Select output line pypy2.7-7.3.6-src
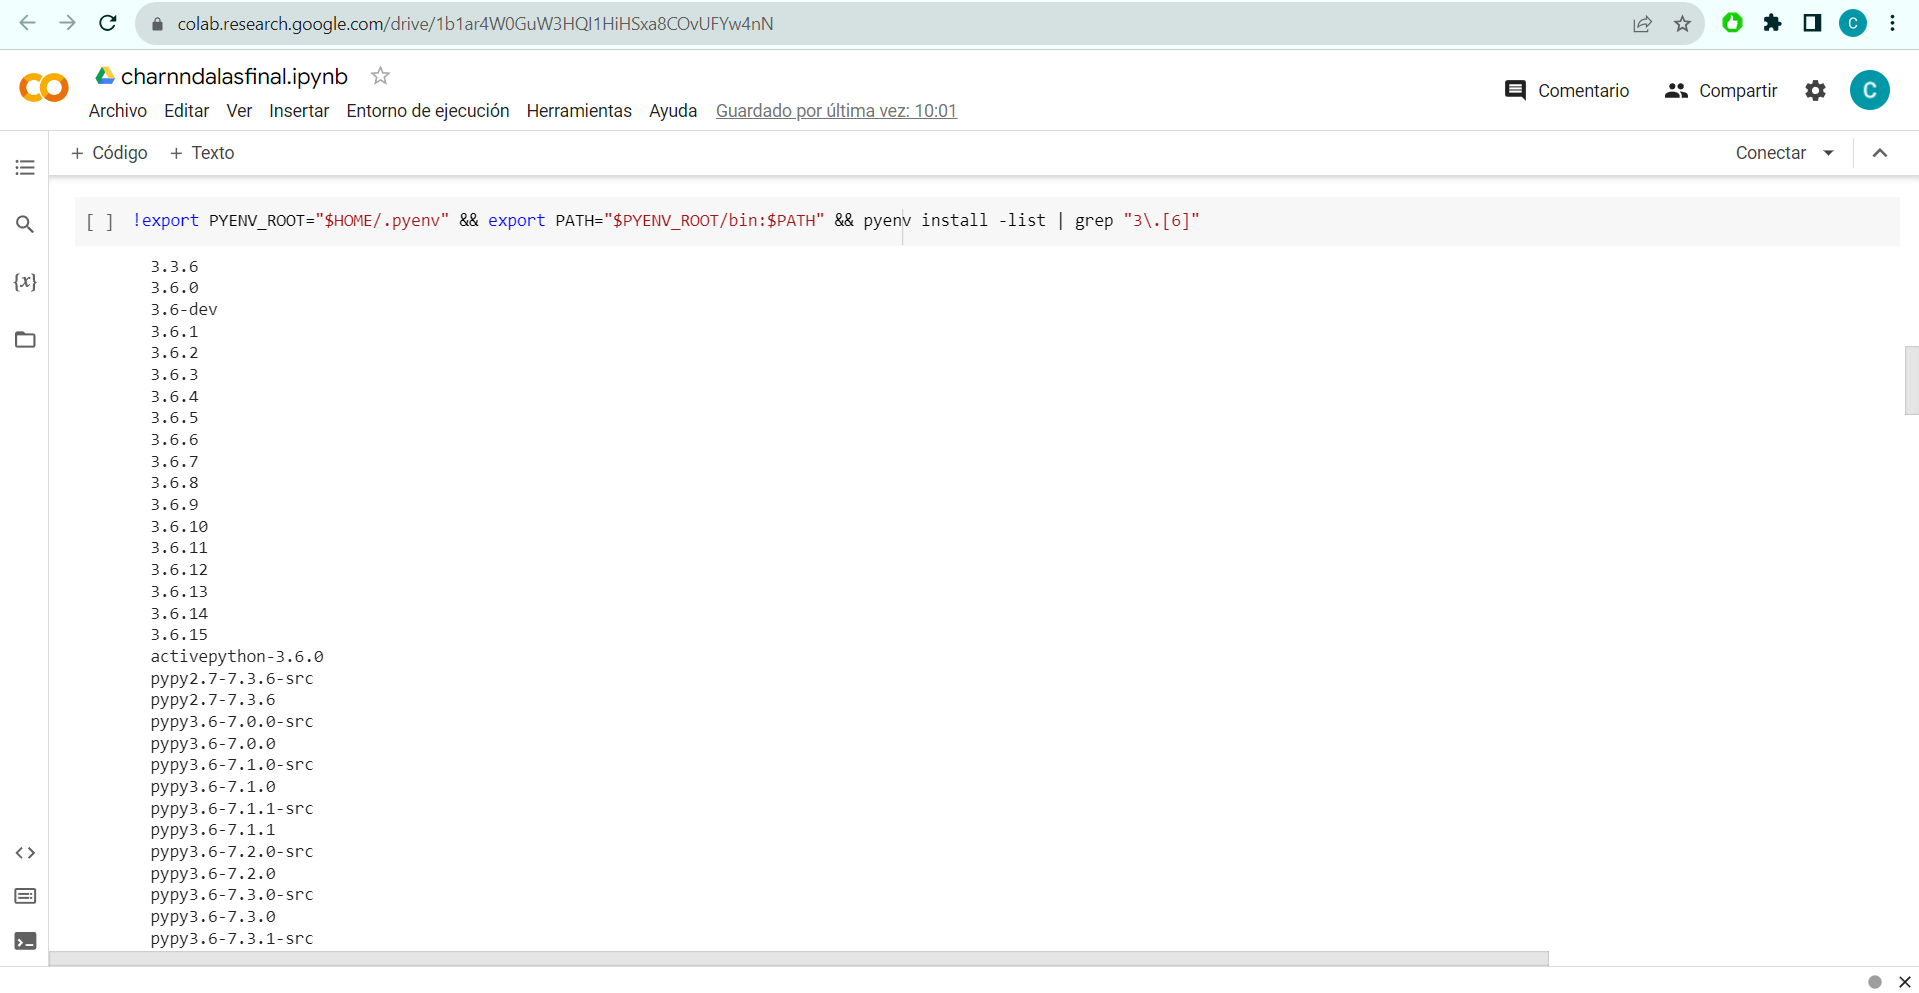The width and height of the screenshot is (1919, 993). pos(232,679)
